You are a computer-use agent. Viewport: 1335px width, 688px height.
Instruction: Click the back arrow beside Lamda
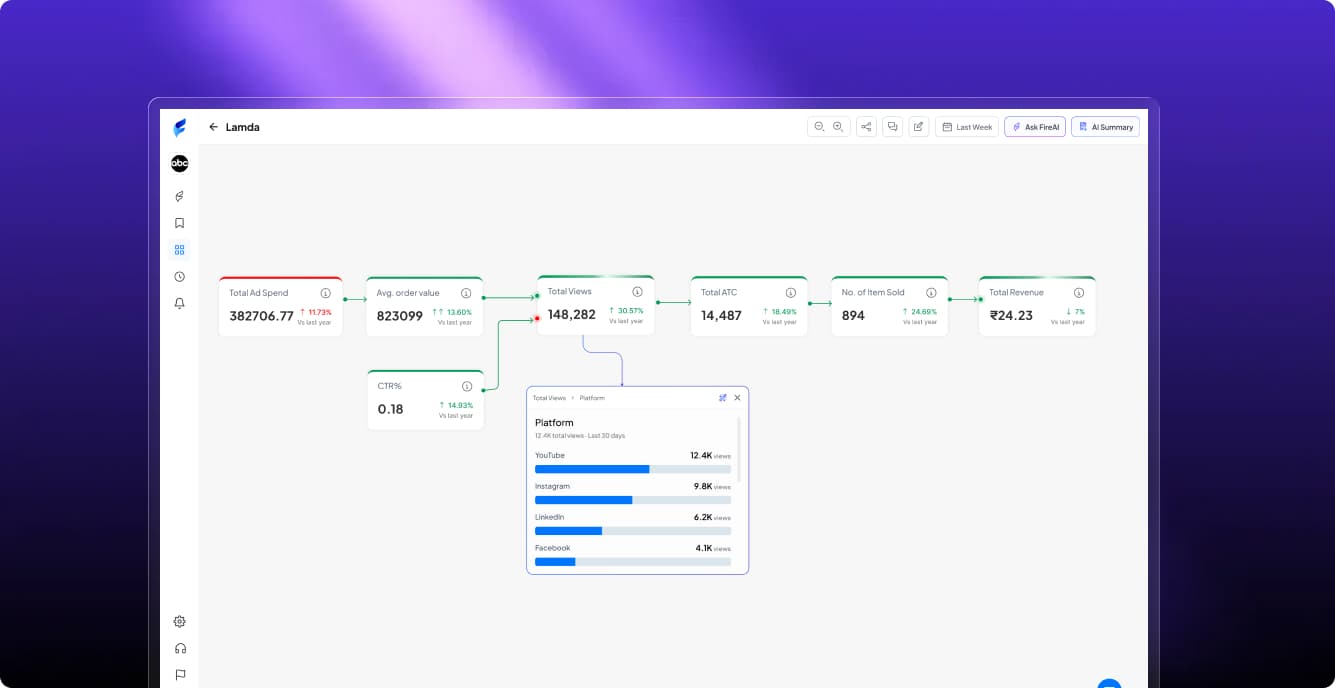coord(213,126)
